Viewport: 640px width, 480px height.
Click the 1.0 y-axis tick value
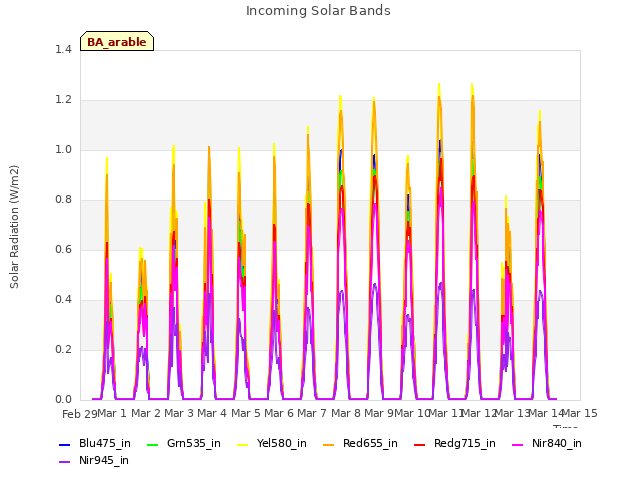(63, 150)
